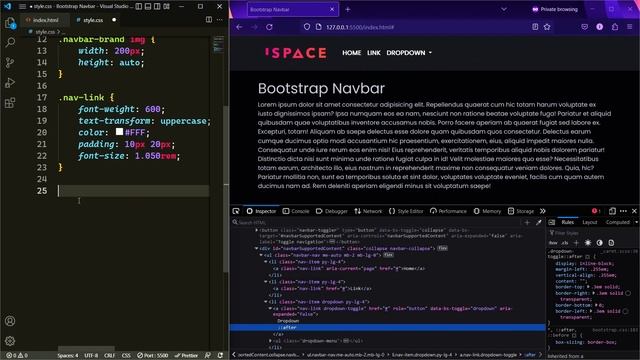The image size is (640, 360).
Task: Place cursor on empty line 25
Action: [x=134, y=191]
